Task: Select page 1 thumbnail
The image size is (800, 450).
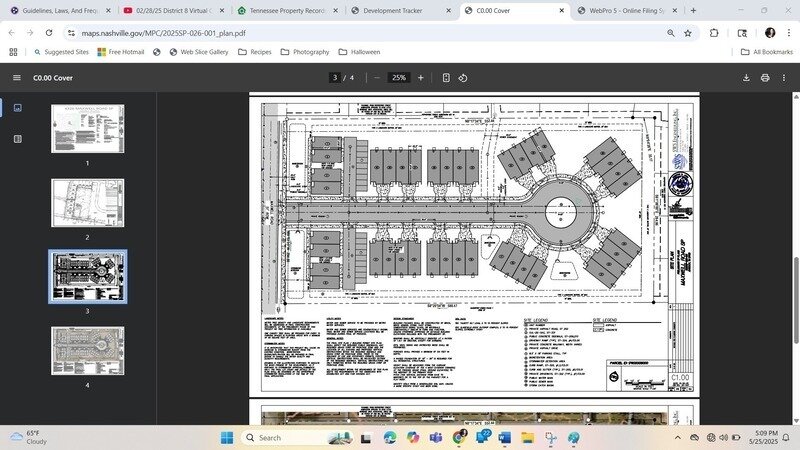Action: 88,128
